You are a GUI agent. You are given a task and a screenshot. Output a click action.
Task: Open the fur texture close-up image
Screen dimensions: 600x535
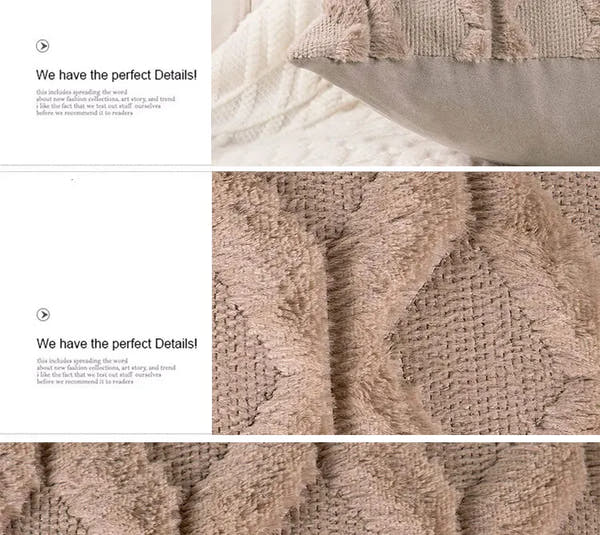[406, 303]
